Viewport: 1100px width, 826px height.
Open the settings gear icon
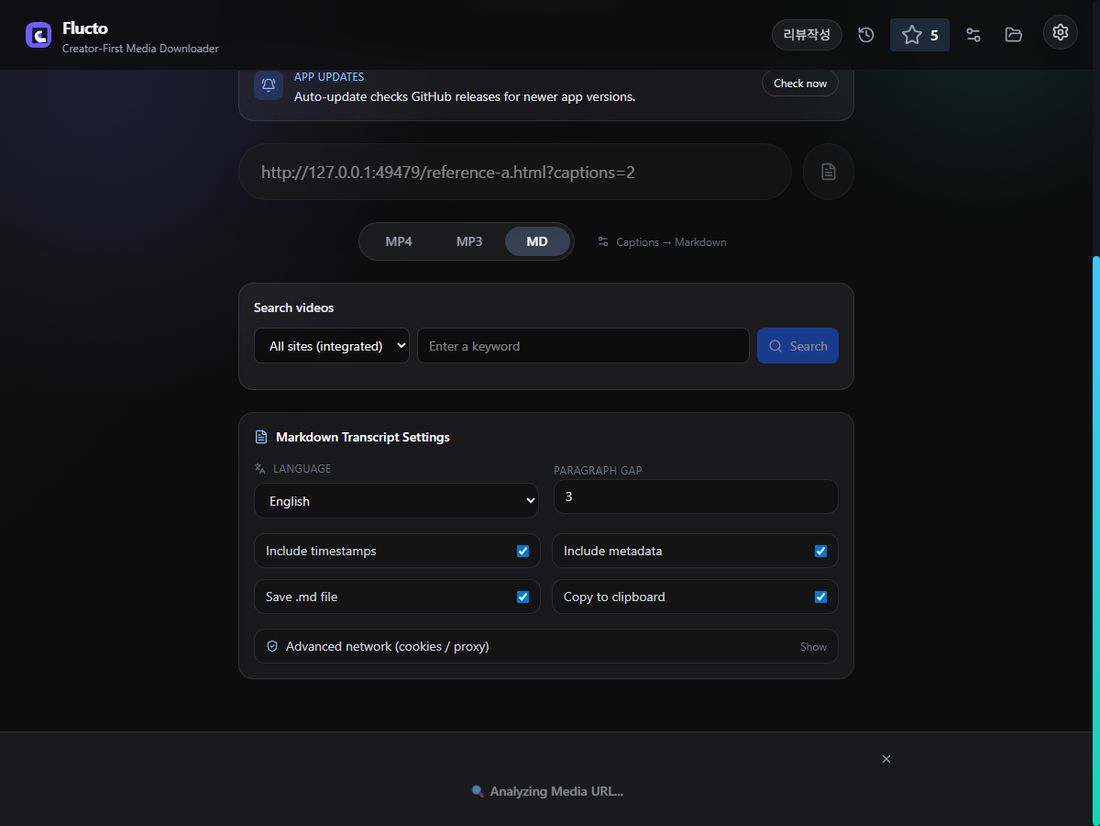(1060, 32)
